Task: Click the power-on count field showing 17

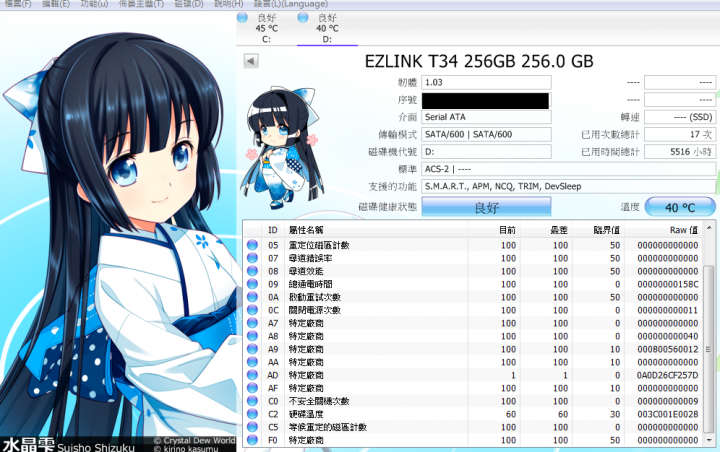Action: point(680,134)
